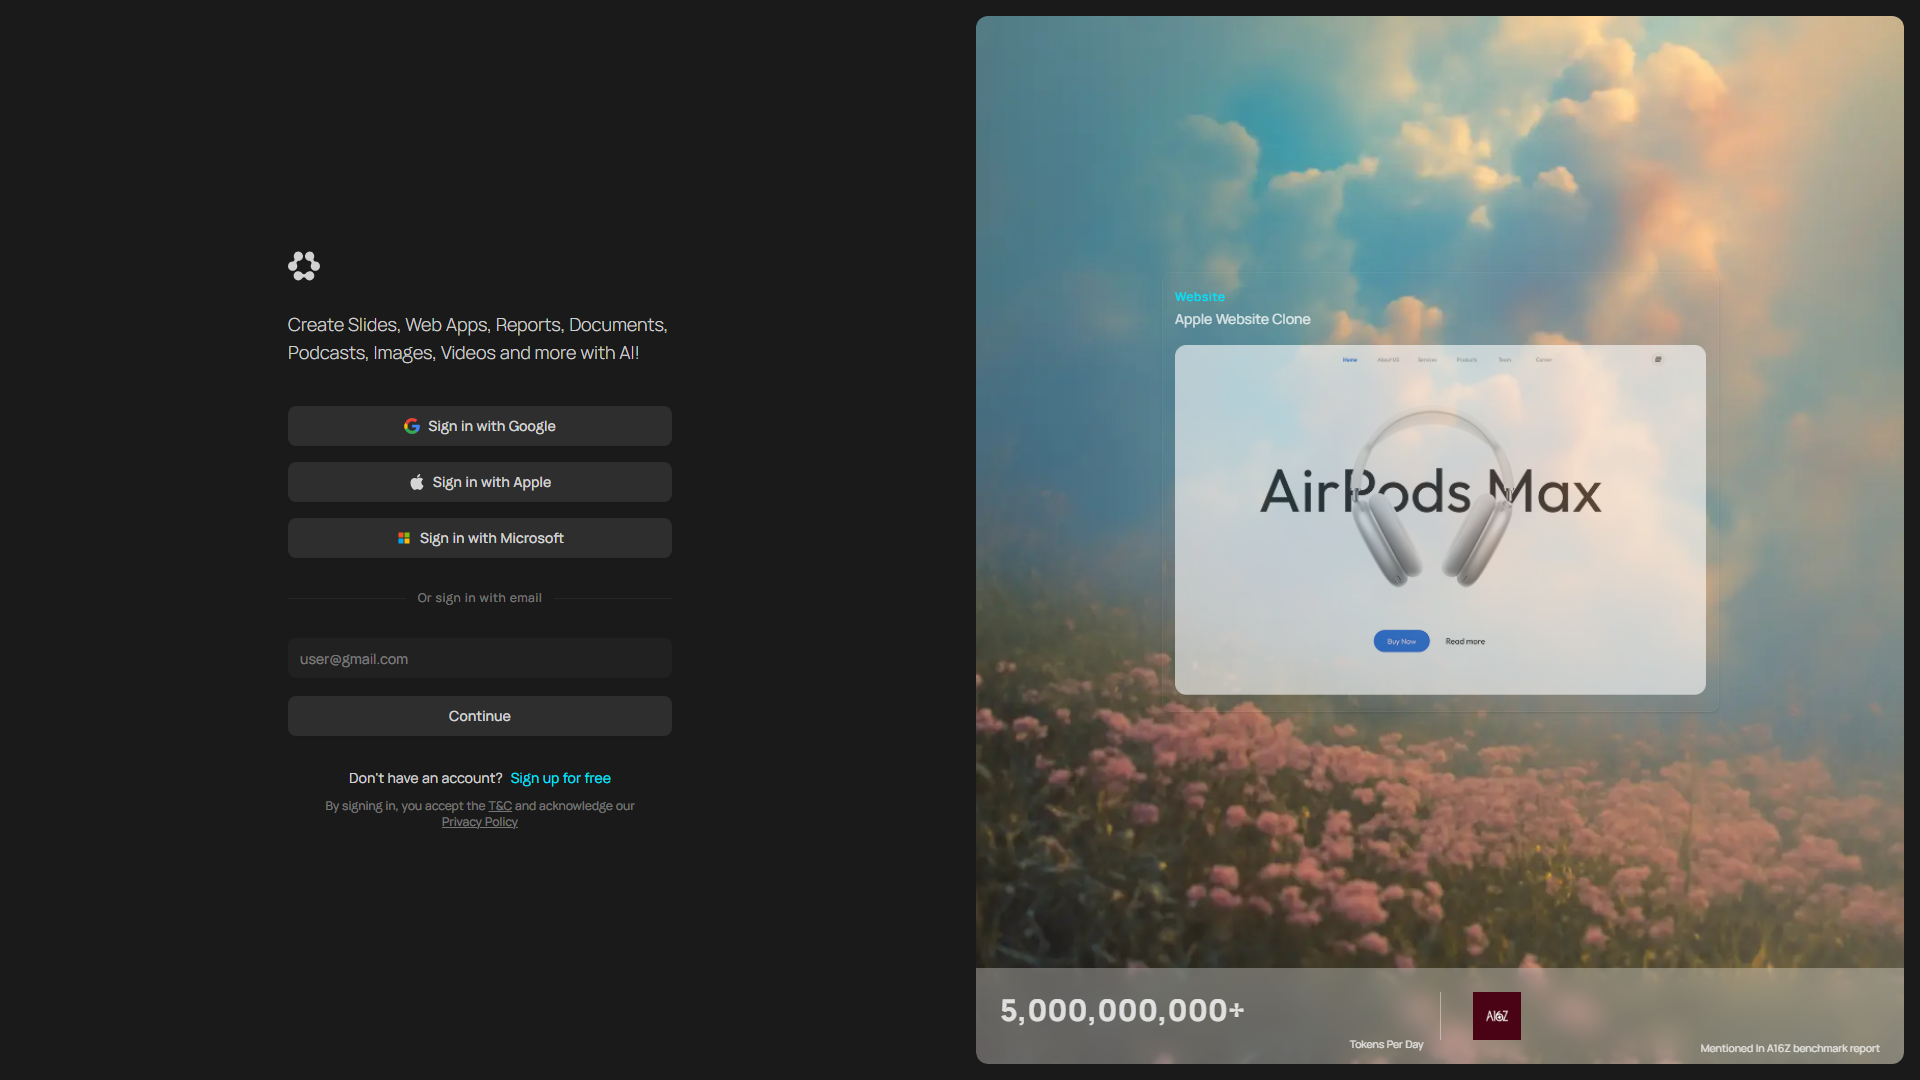Screen dimensions: 1920x1080
Task: Open the Privacy Policy link
Action: [x=480, y=822]
